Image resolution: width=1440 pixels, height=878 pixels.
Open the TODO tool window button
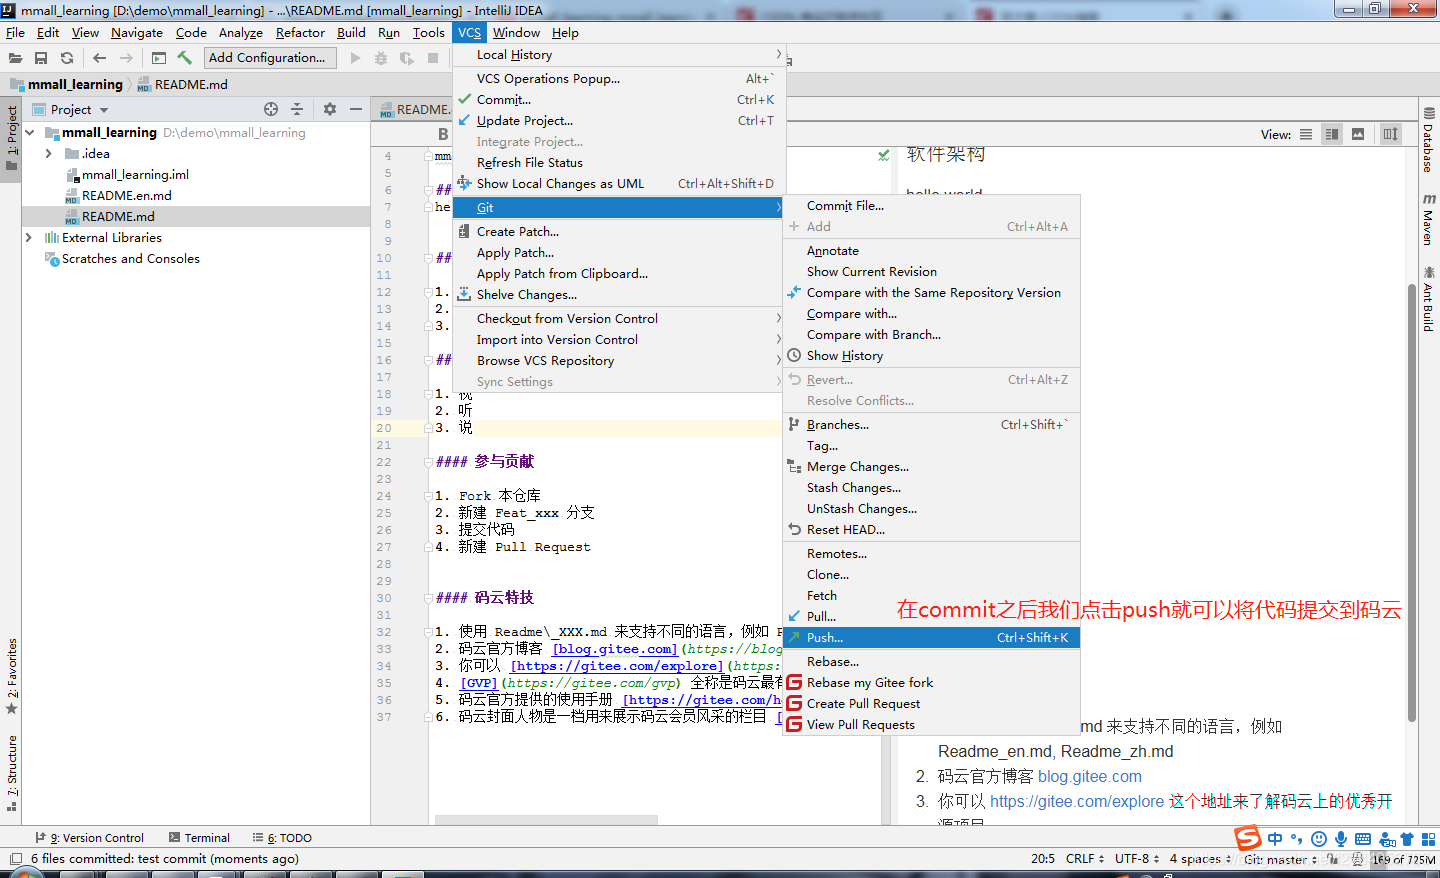click(282, 838)
